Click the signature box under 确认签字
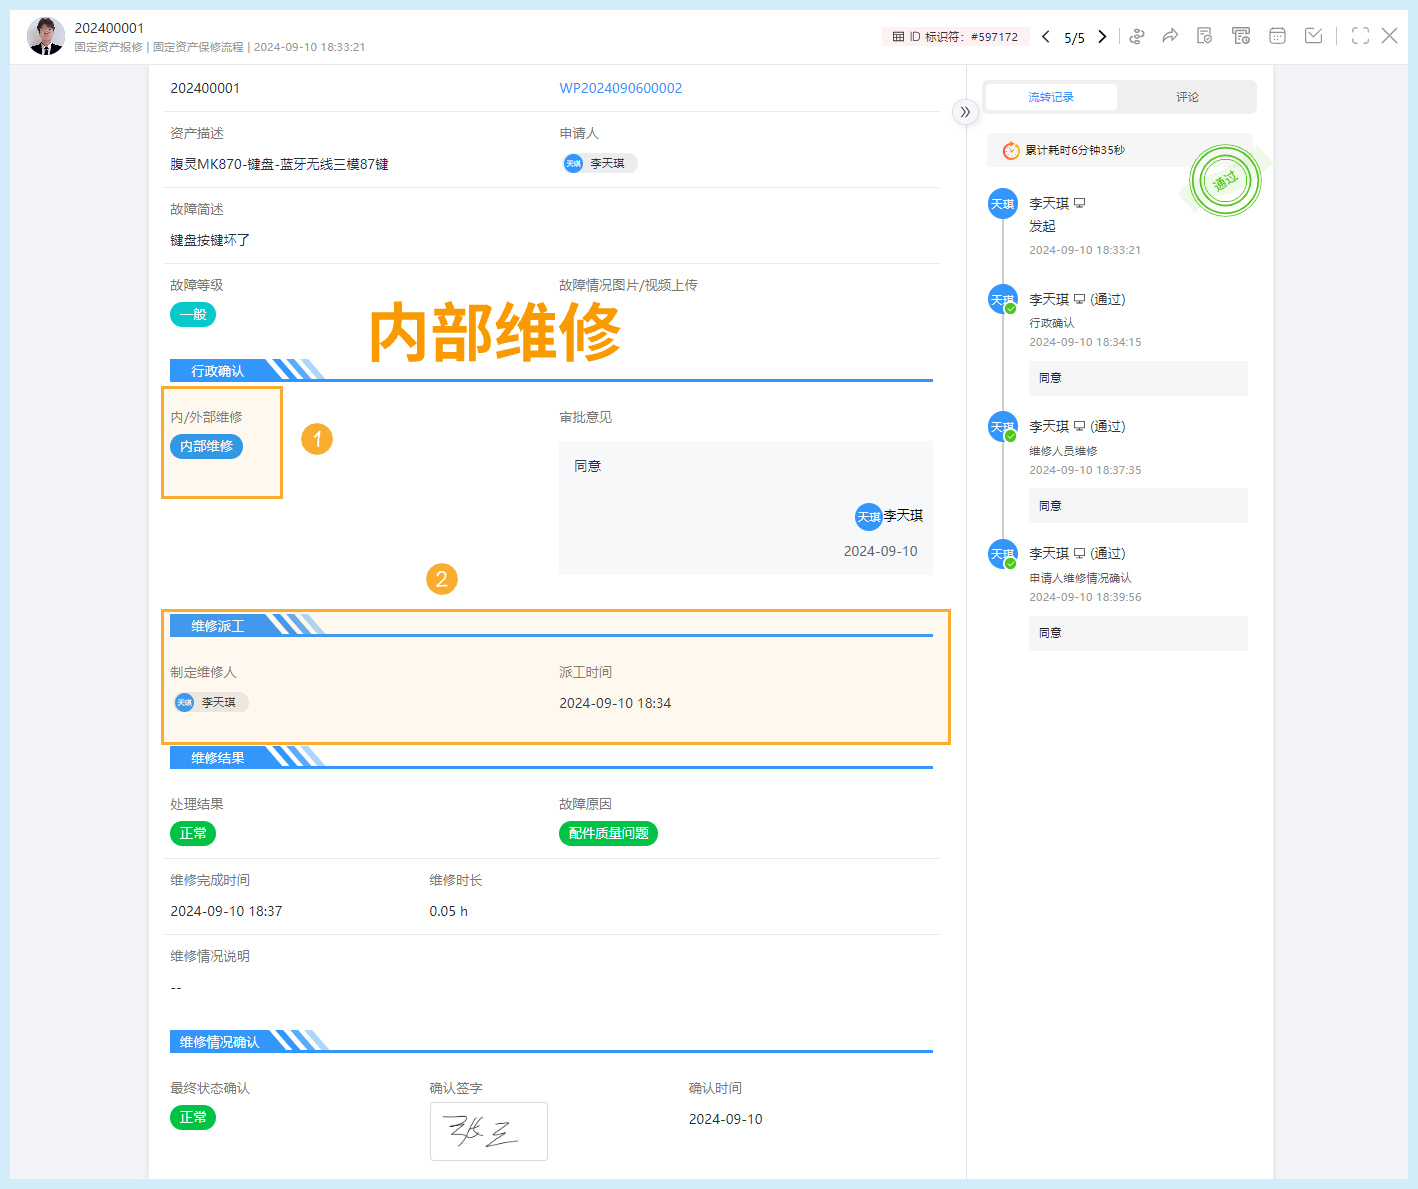Viewport: 1418px width, 1189px height. [488, 1131]
